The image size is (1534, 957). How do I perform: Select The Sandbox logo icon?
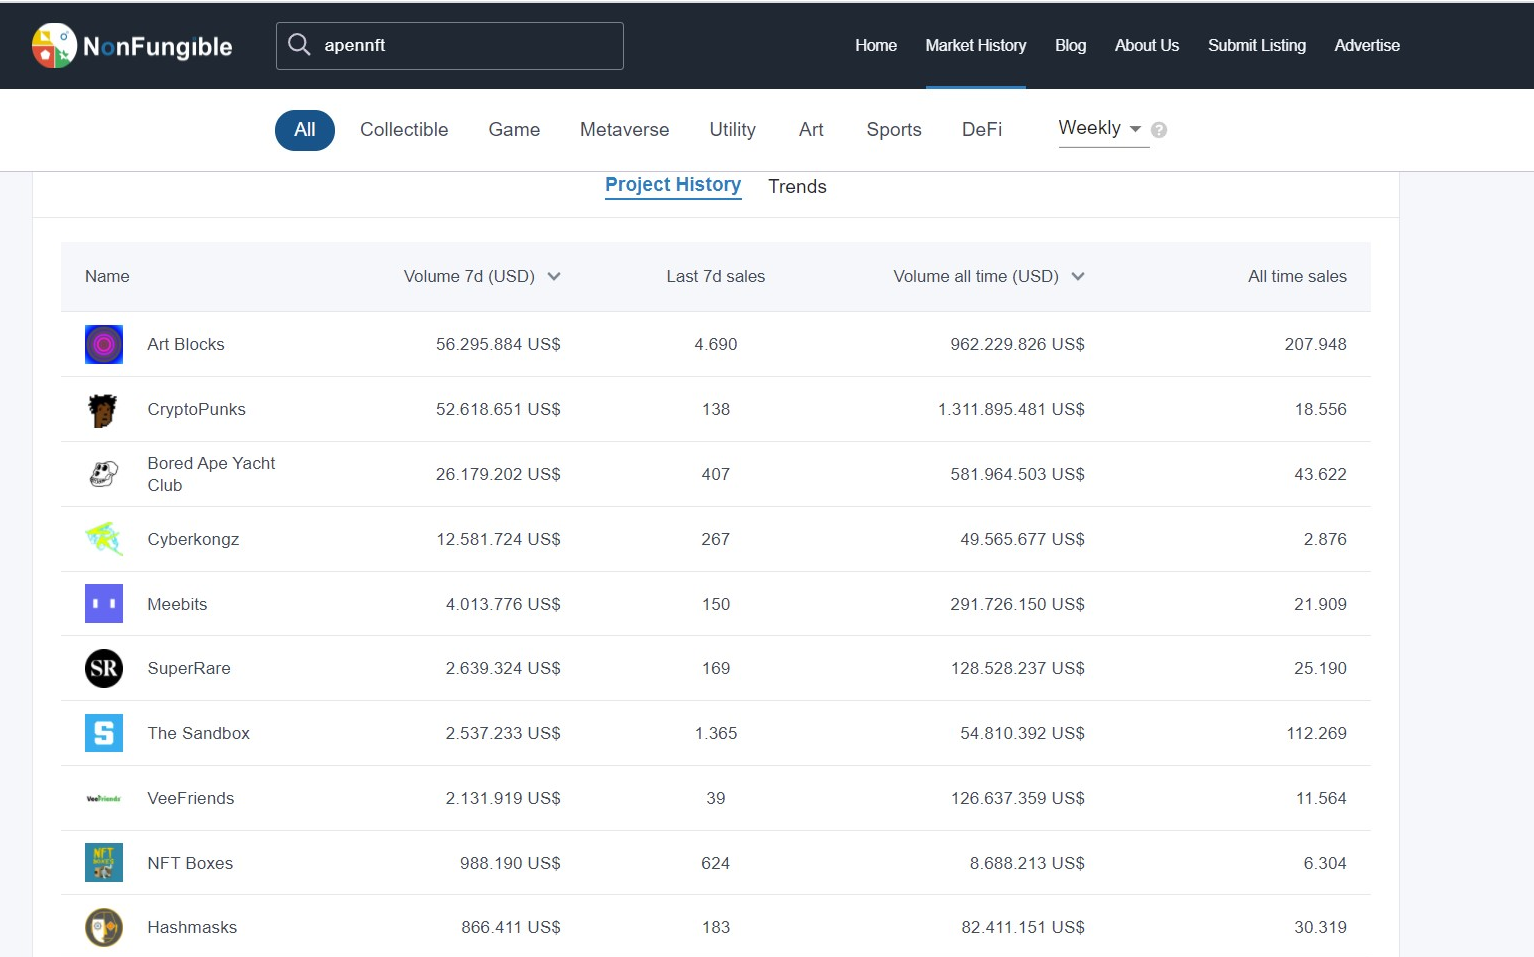click(104, 733)
